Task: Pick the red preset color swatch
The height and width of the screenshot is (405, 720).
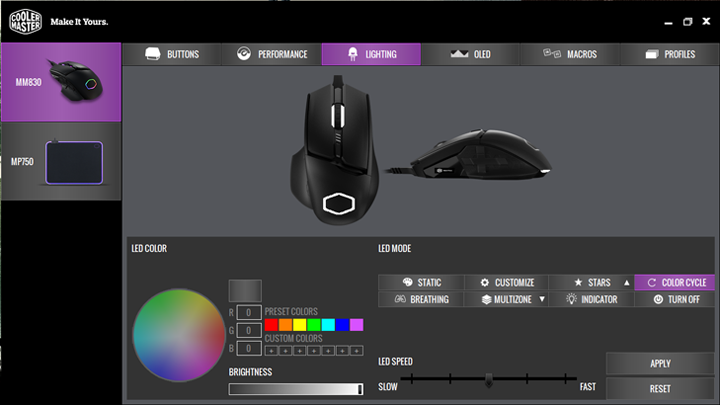Action: (x=271, y=325)
